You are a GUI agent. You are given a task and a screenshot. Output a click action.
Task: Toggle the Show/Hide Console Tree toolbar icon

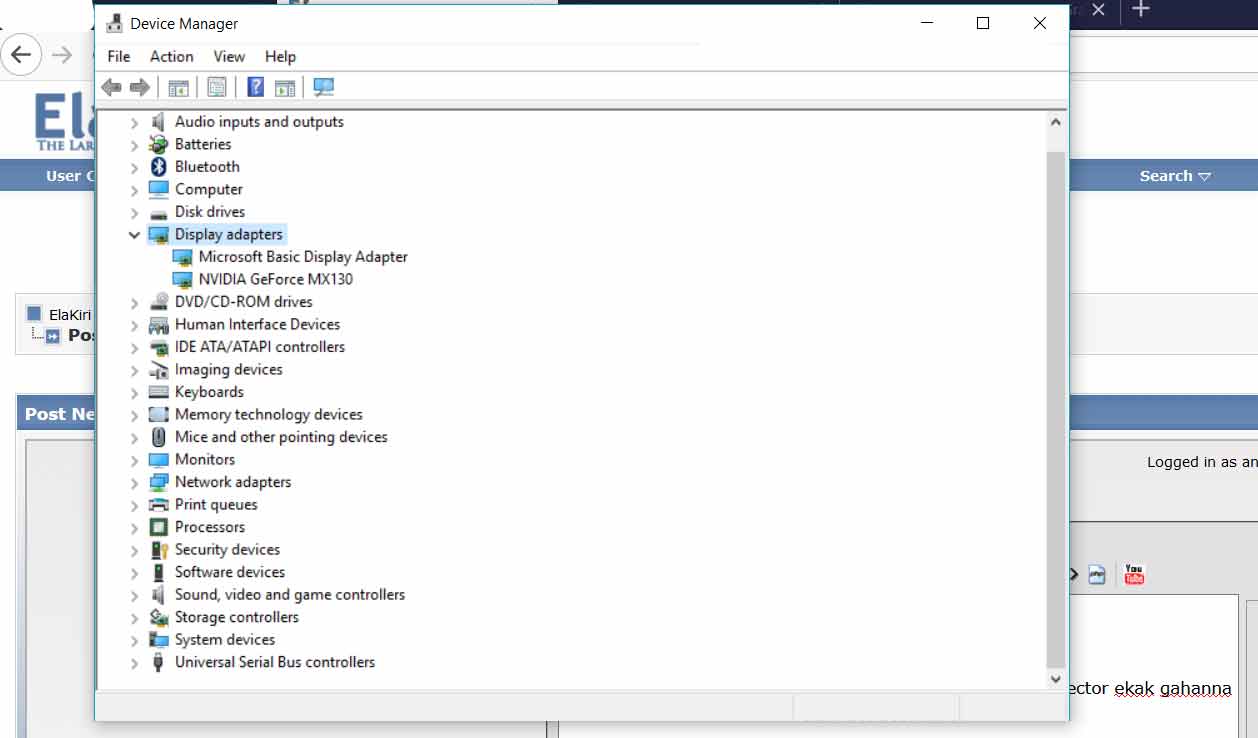tap(178, 88)
